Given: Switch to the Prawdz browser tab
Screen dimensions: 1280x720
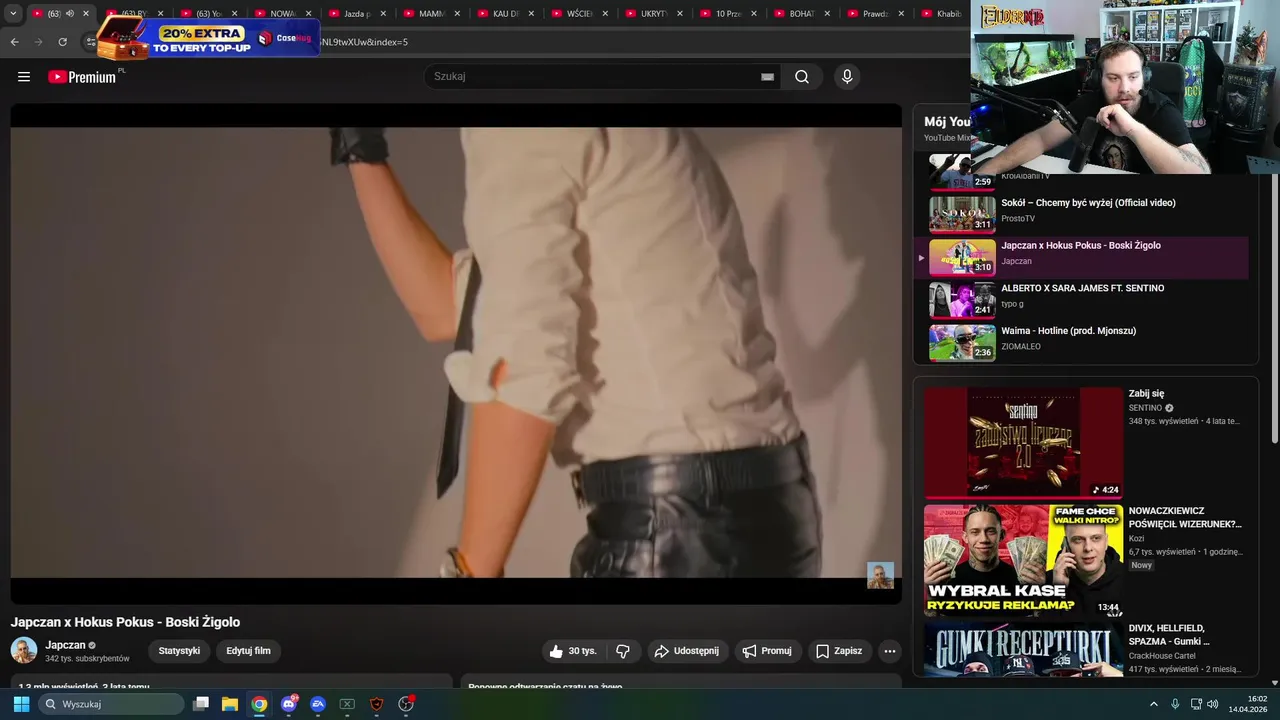Looking at the screenshot, I should pyautogui.click(x=875, y=14).
